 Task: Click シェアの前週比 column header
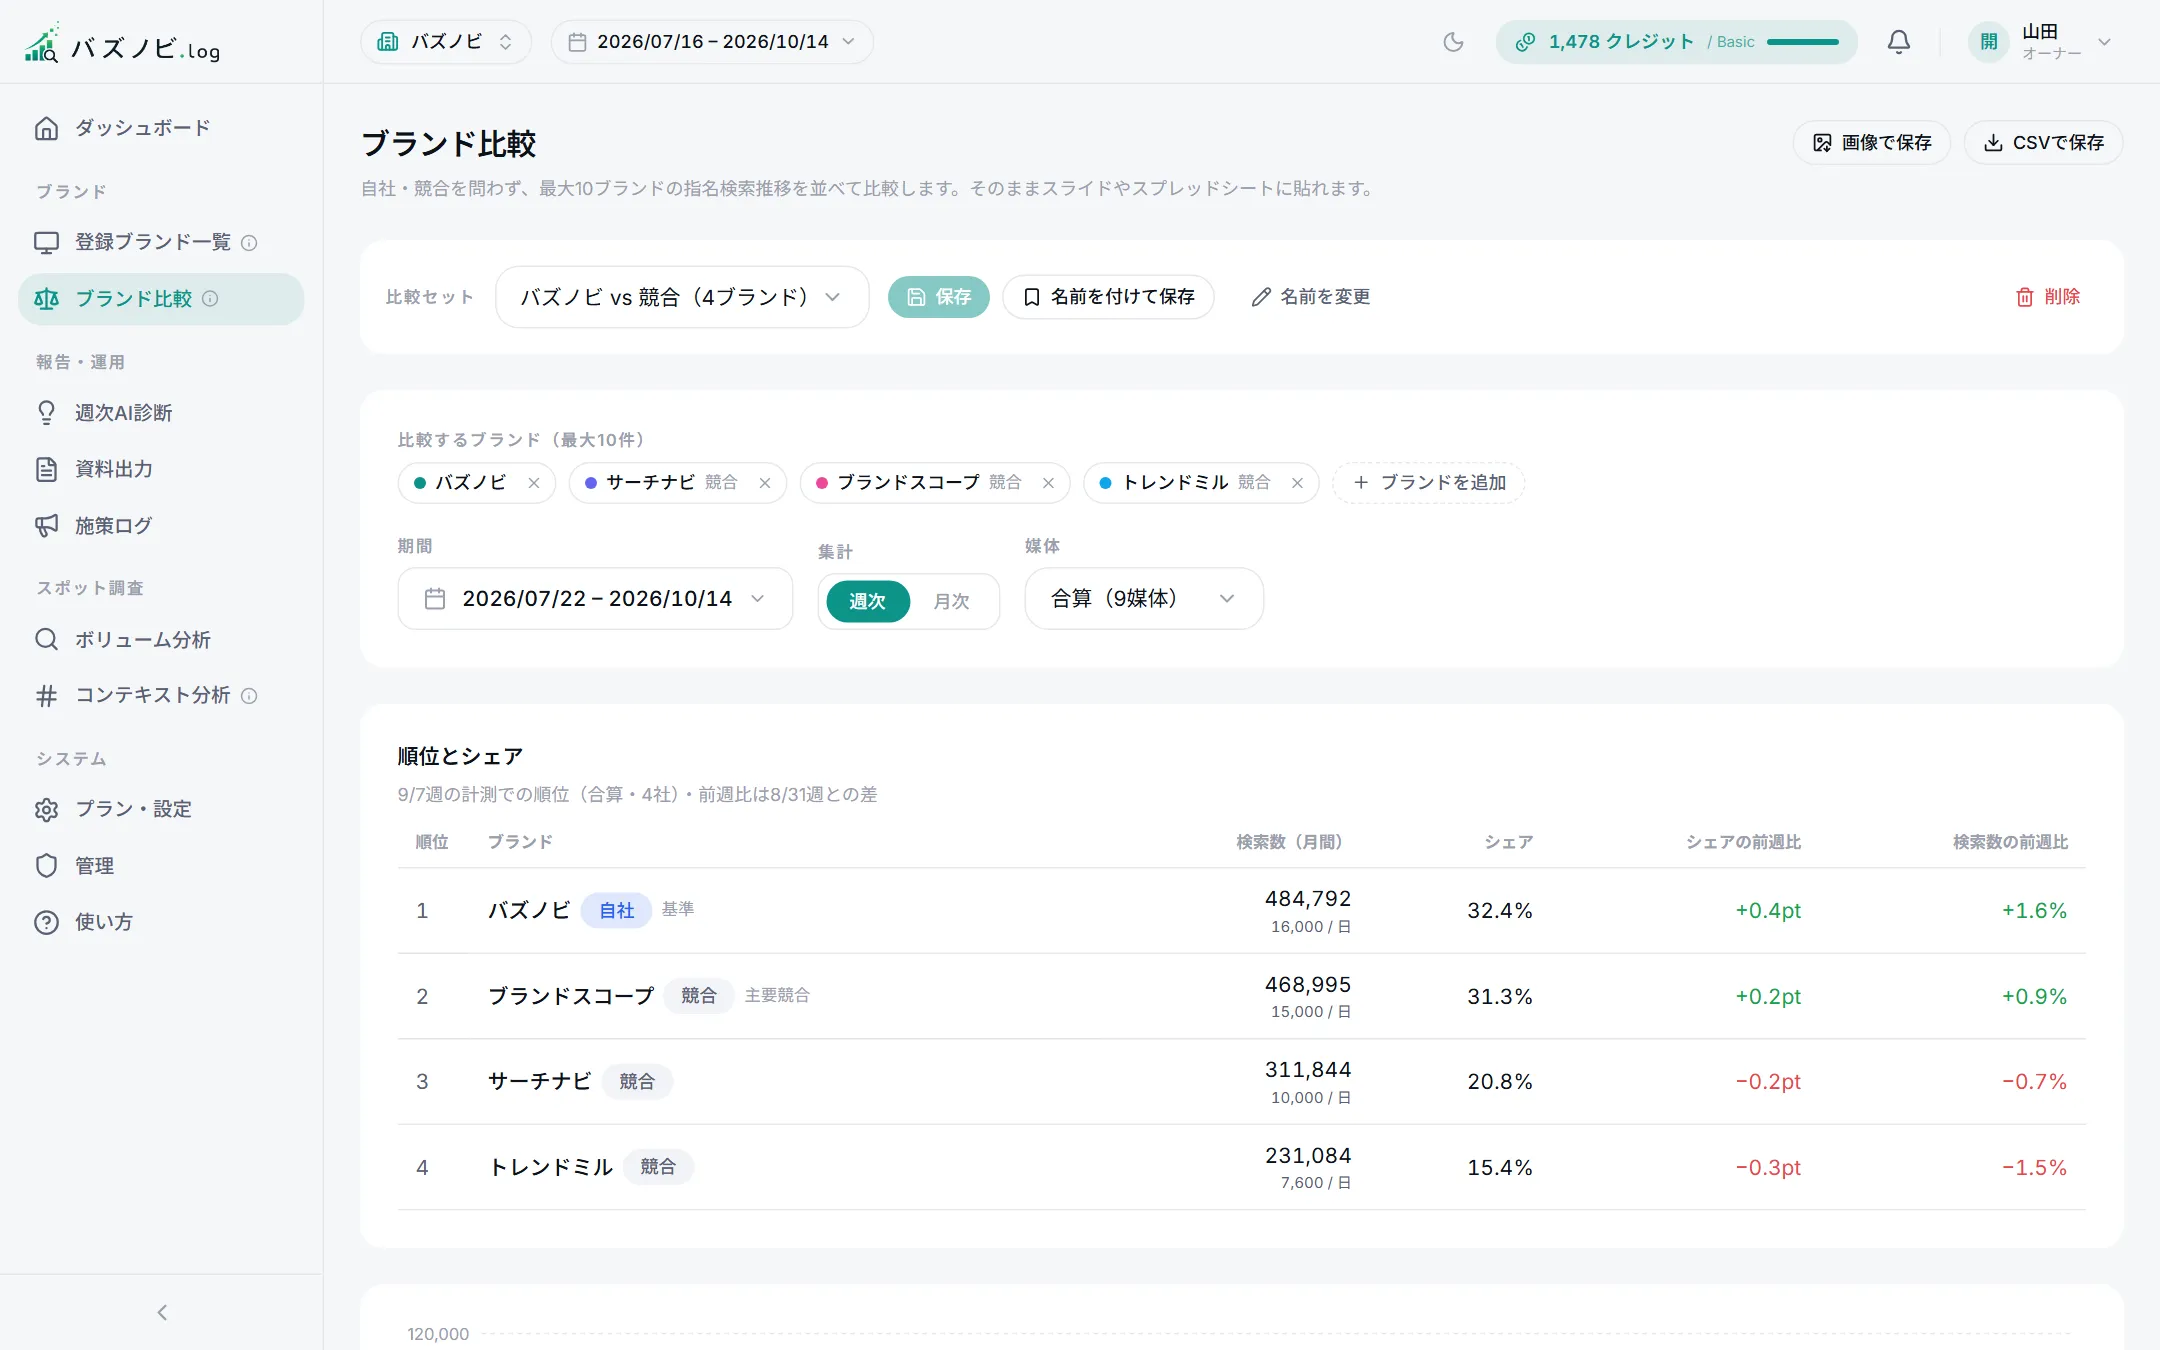[1743, 842]
